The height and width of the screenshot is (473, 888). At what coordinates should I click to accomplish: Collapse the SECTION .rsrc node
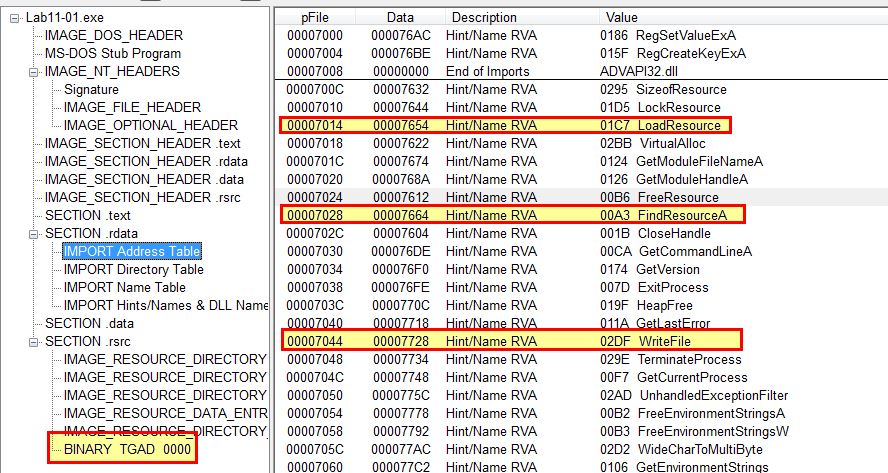pyautogui.click(x=34, y=342)
